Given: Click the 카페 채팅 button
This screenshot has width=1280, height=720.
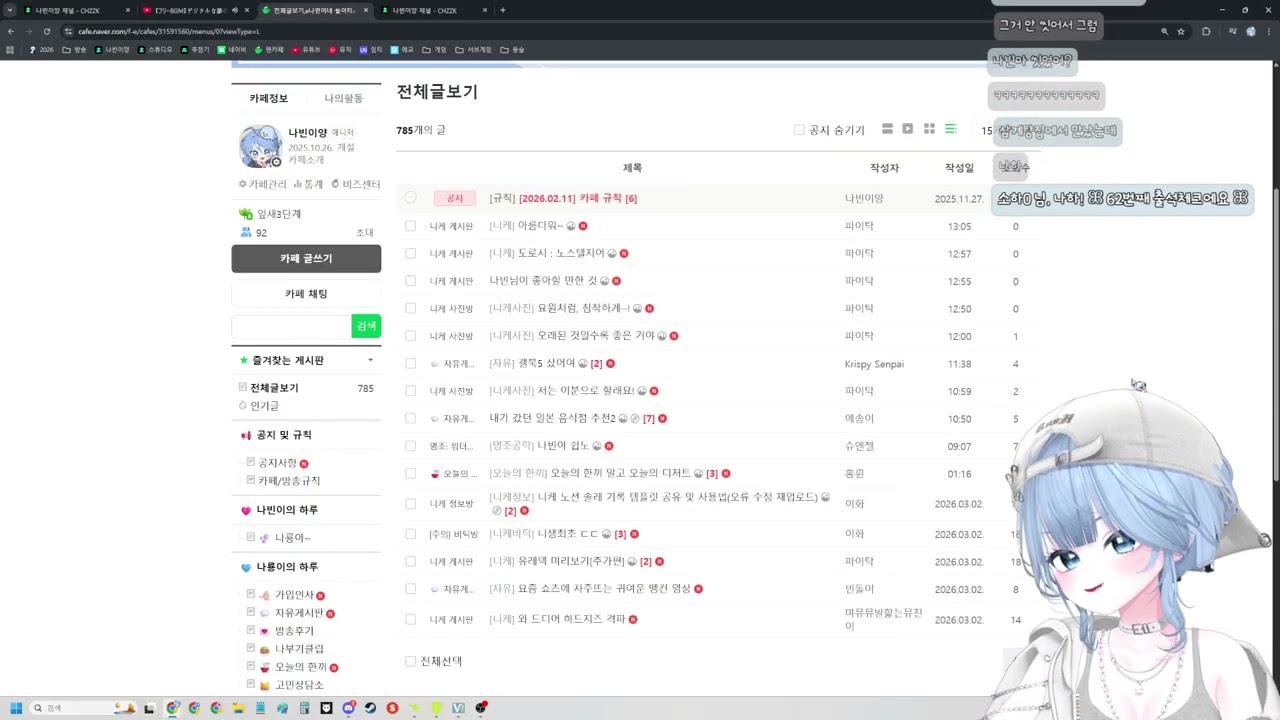Looking at the screenshot, I should click(x=306, y=294).
